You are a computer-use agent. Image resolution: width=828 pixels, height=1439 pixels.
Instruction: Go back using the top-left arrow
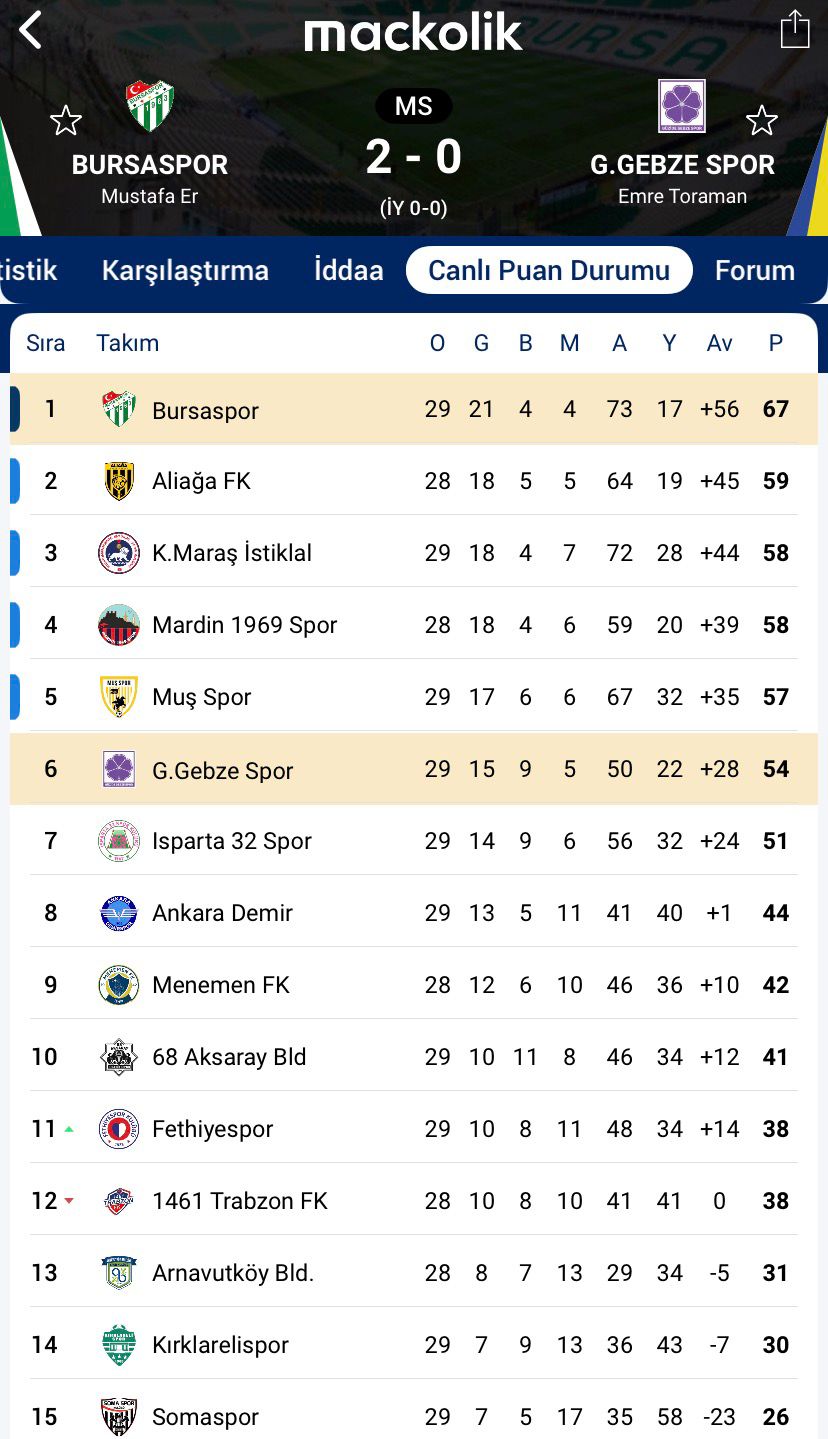[x=31, y=30]
